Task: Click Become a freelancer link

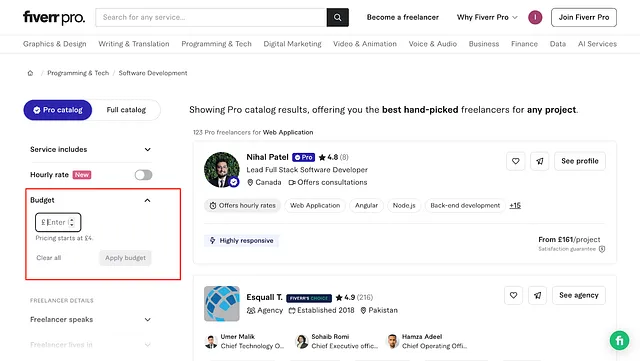Action: tap(403, 17)
